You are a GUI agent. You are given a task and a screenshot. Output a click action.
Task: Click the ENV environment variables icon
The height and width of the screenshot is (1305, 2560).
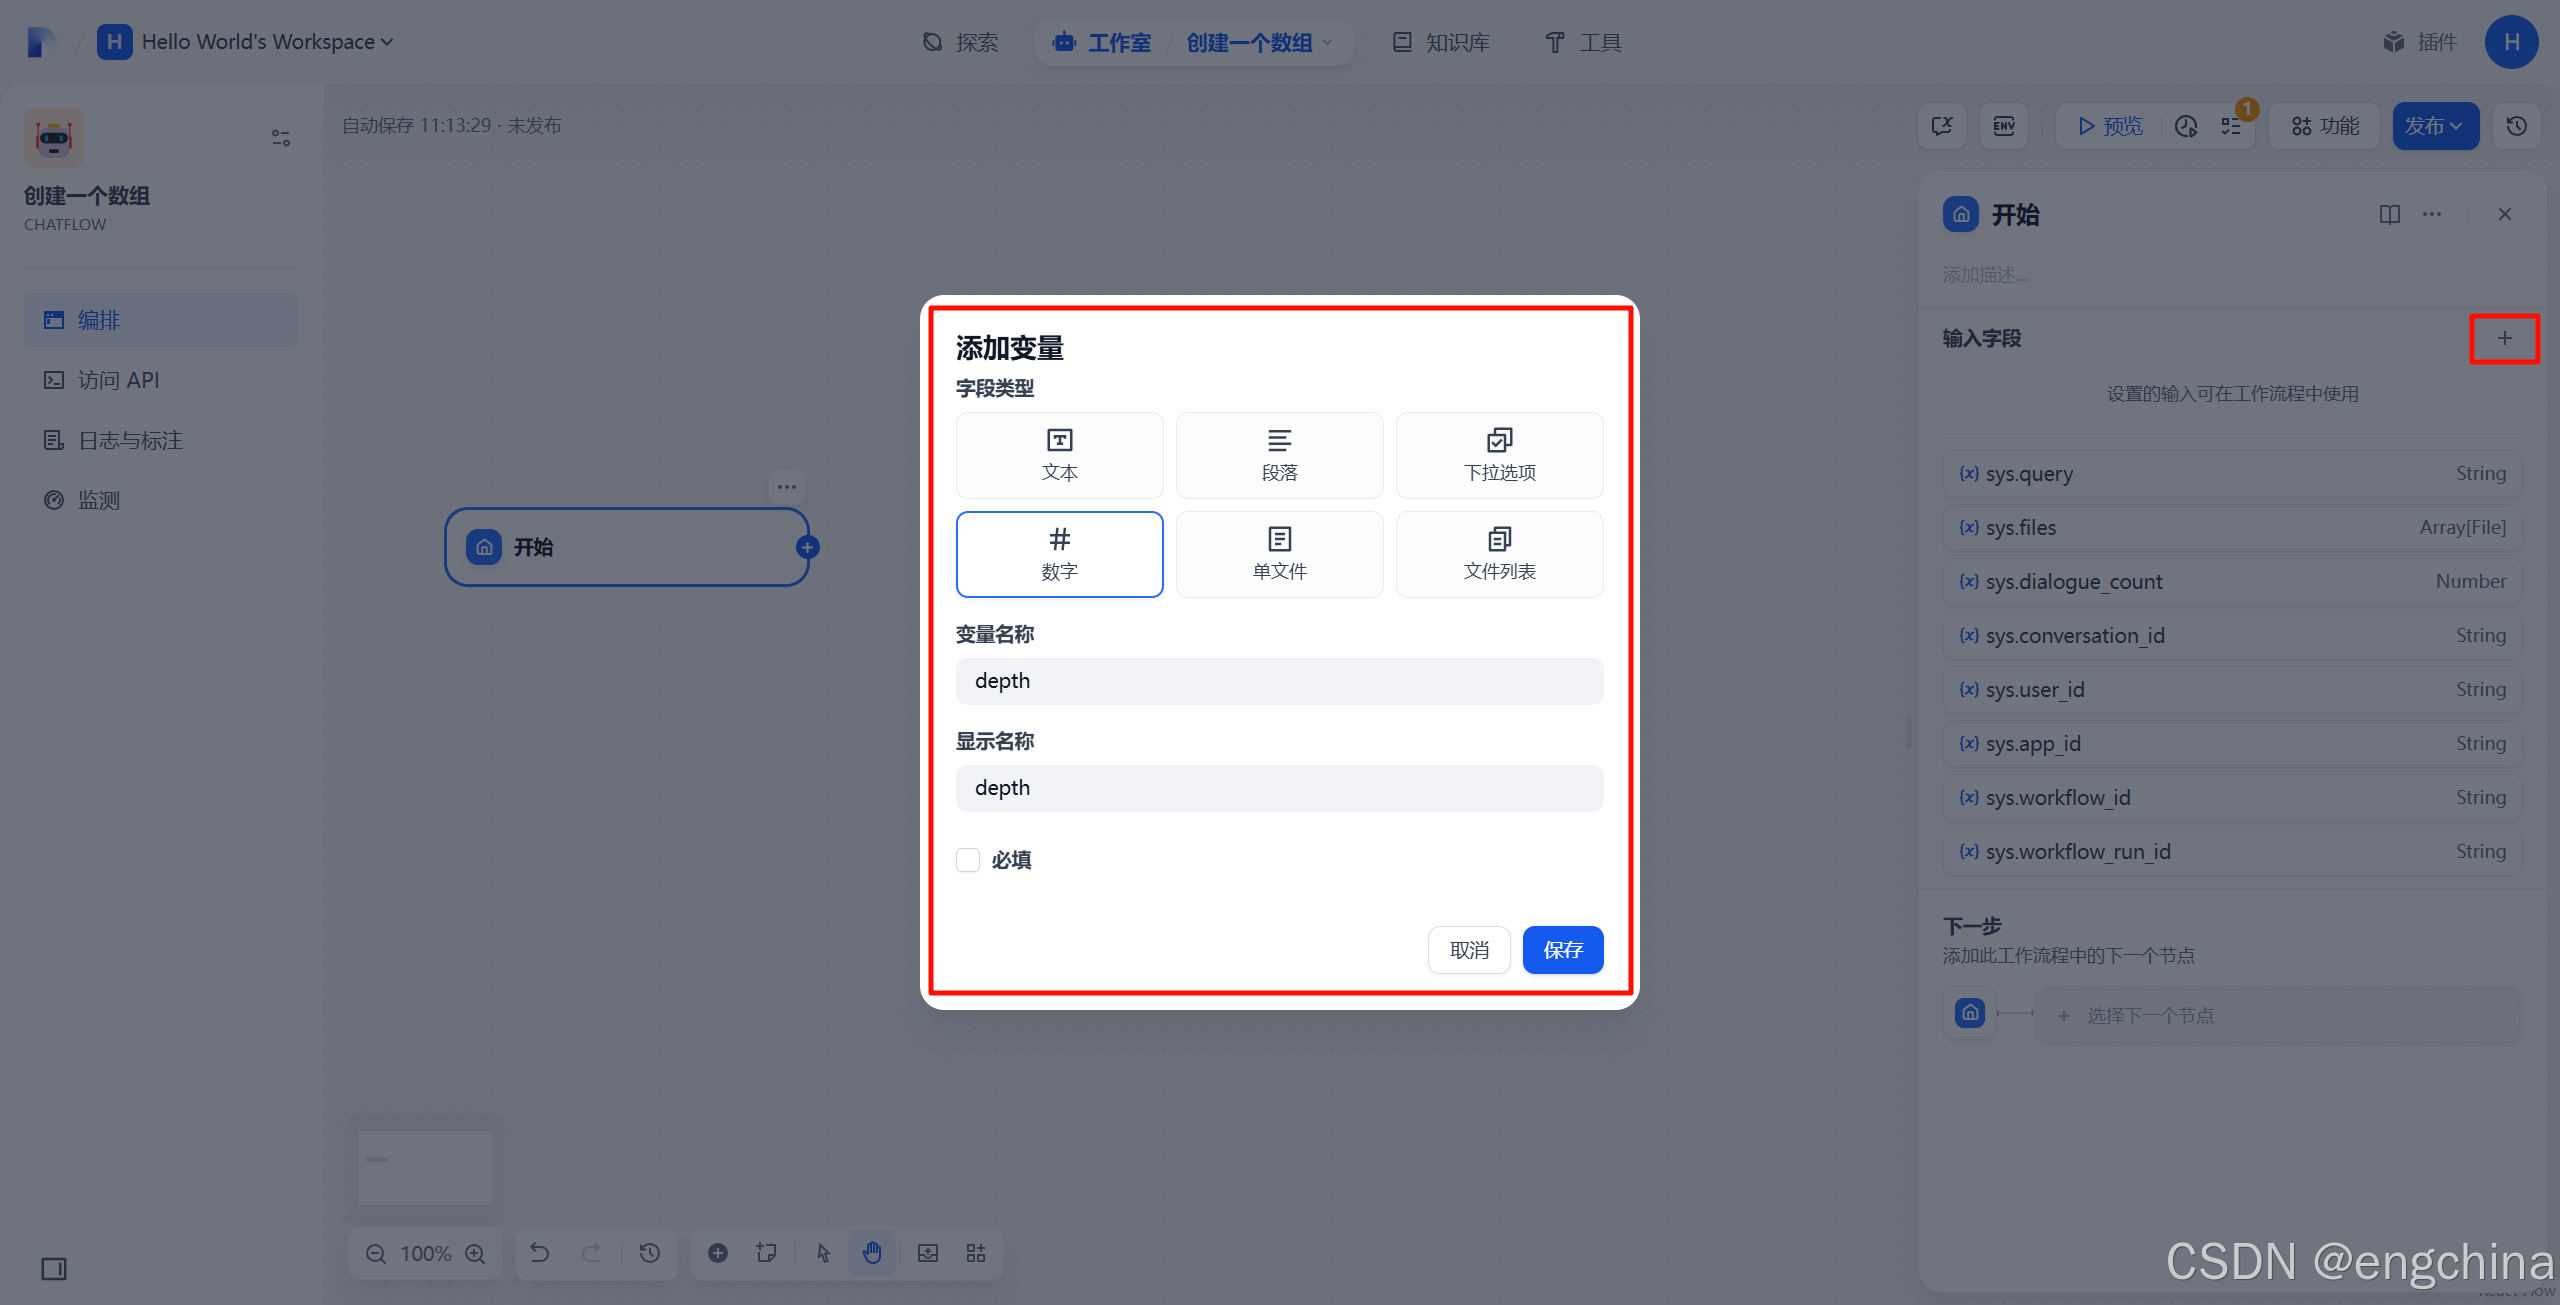[x=2004, y=126]
